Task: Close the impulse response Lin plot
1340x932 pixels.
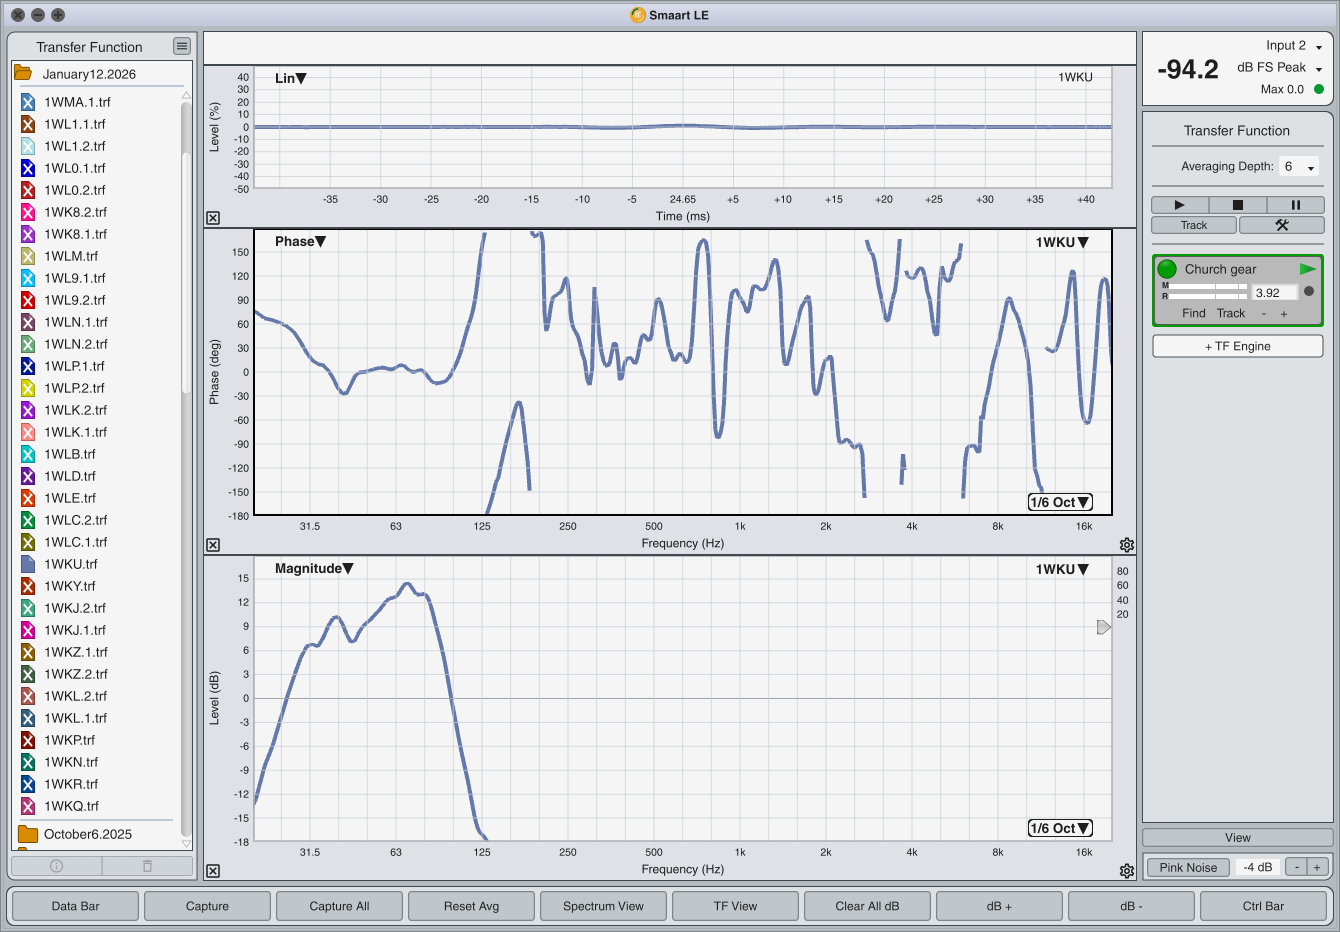Action: click(213, 218)
